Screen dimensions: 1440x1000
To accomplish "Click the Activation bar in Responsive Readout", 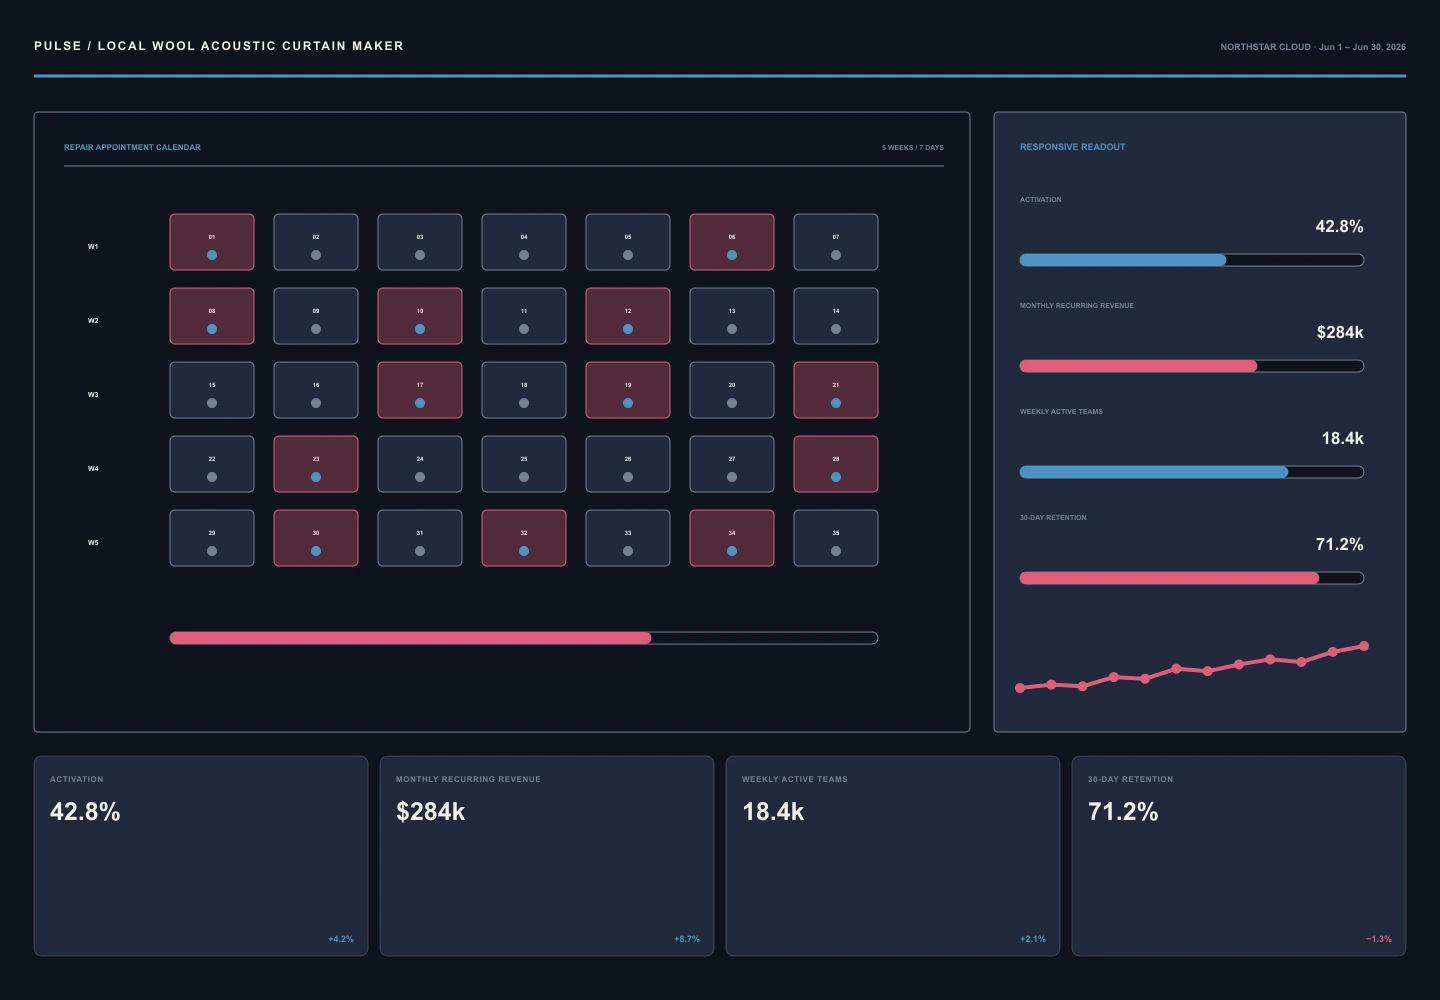I will [1192, 260].
